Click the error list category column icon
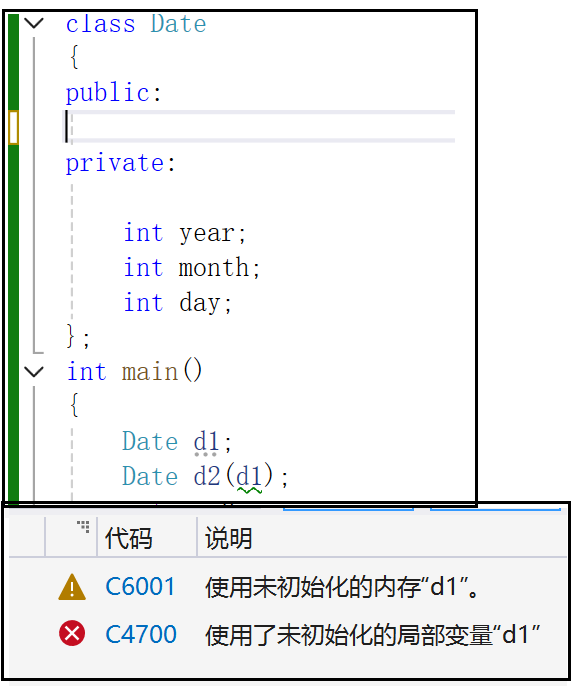This screenshot has width=576, height=688. [83, 526]
